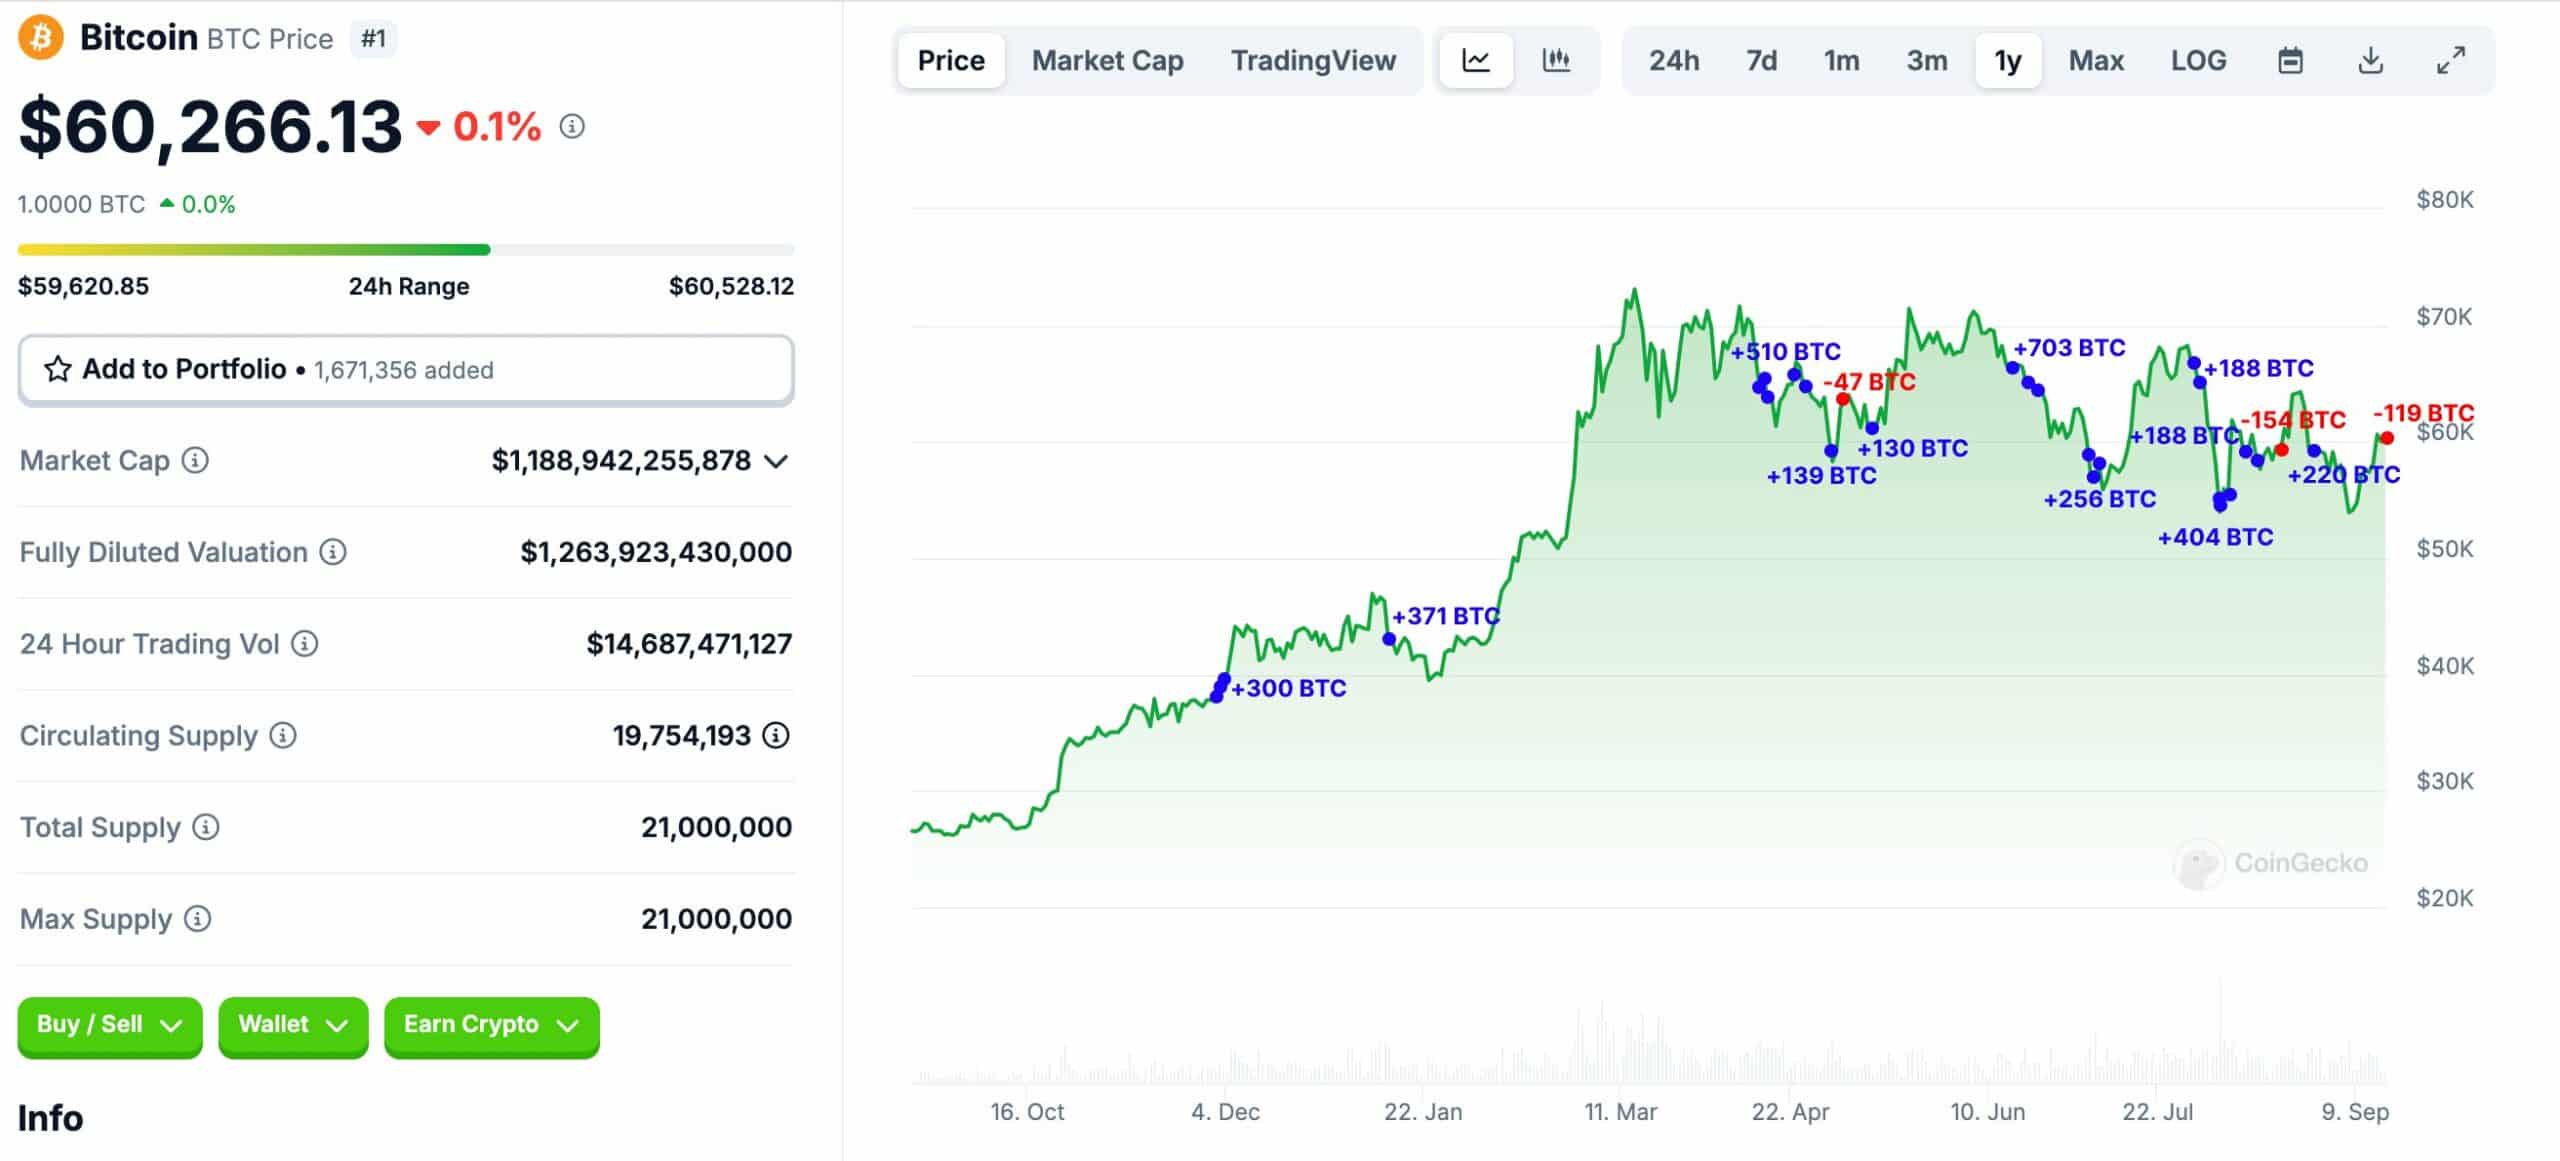The width and height of the screenshot is (2560, 1161).
Task: Switch to TradingView chart mode
Action: click(x=1313, y=59)
